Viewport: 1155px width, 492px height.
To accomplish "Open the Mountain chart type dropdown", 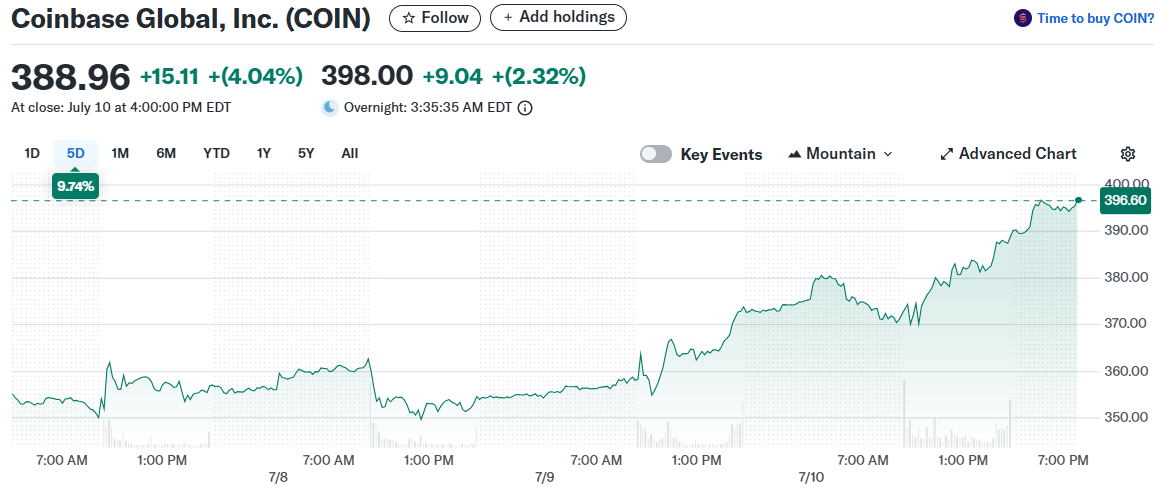I will tap(840, 154).
